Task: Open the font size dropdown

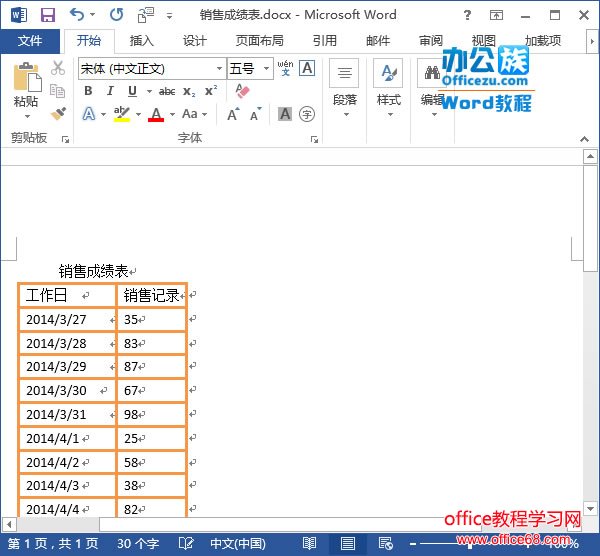Action: pos(265,69)
